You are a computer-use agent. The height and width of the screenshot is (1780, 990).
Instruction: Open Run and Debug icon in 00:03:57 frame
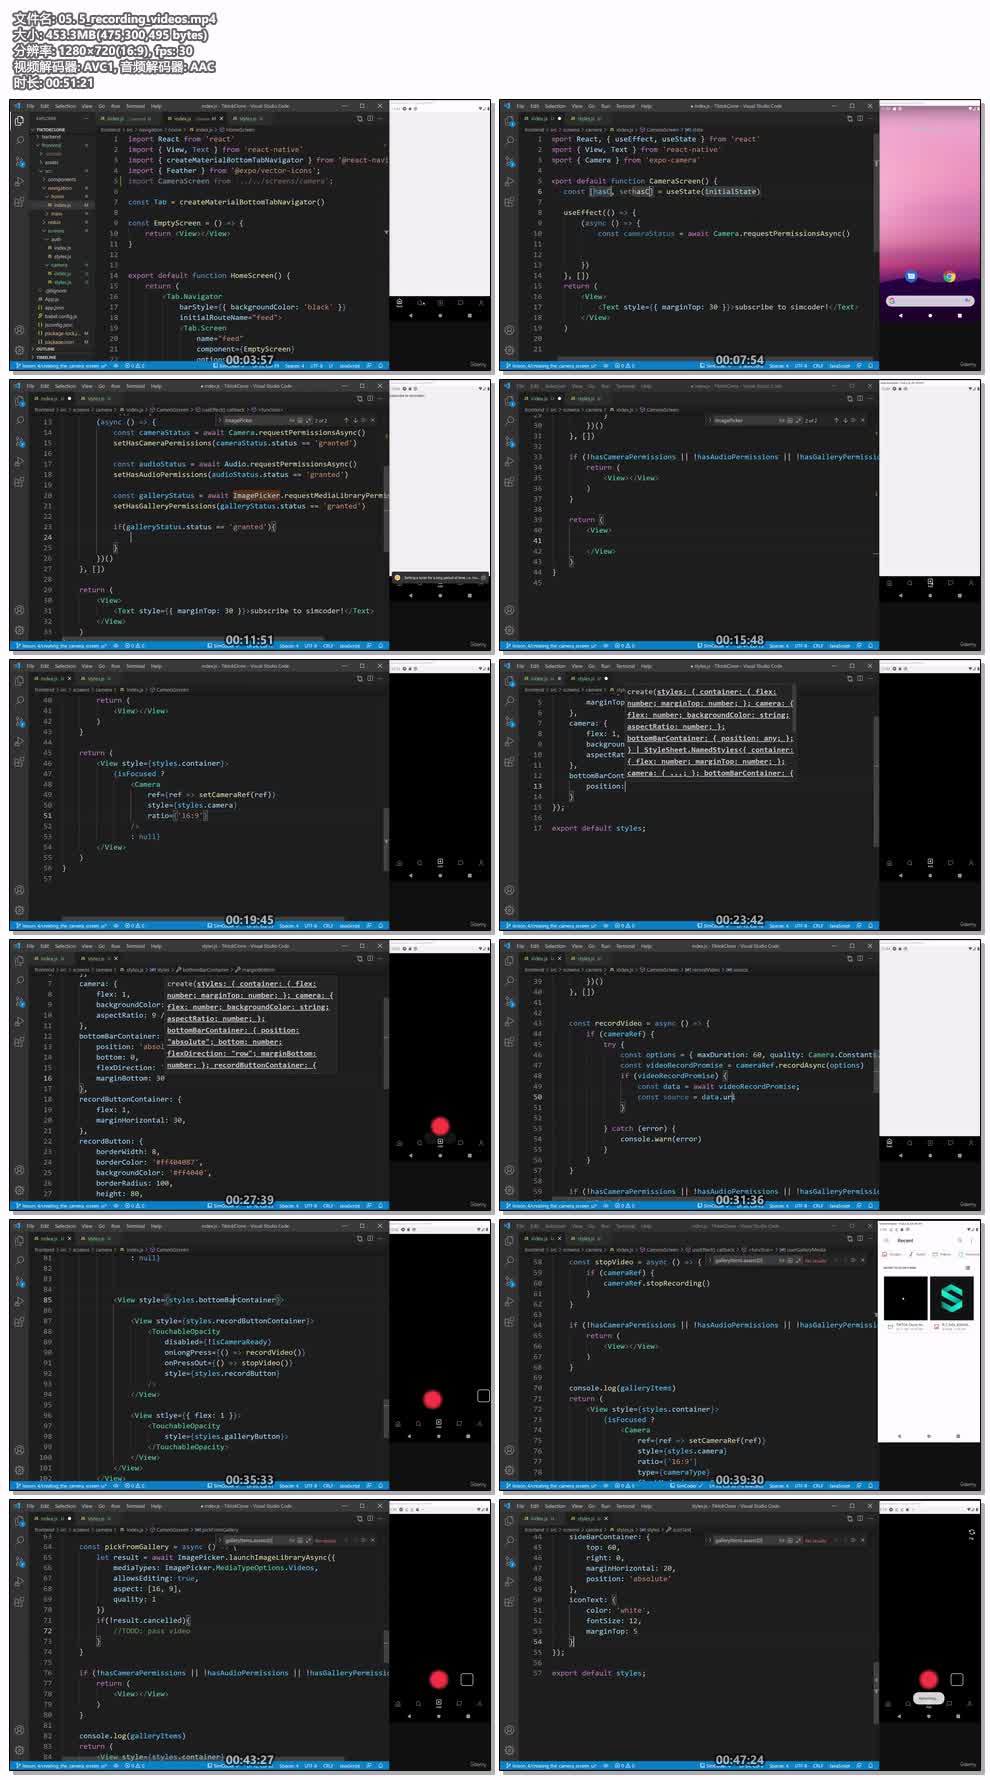pos(19,182)
